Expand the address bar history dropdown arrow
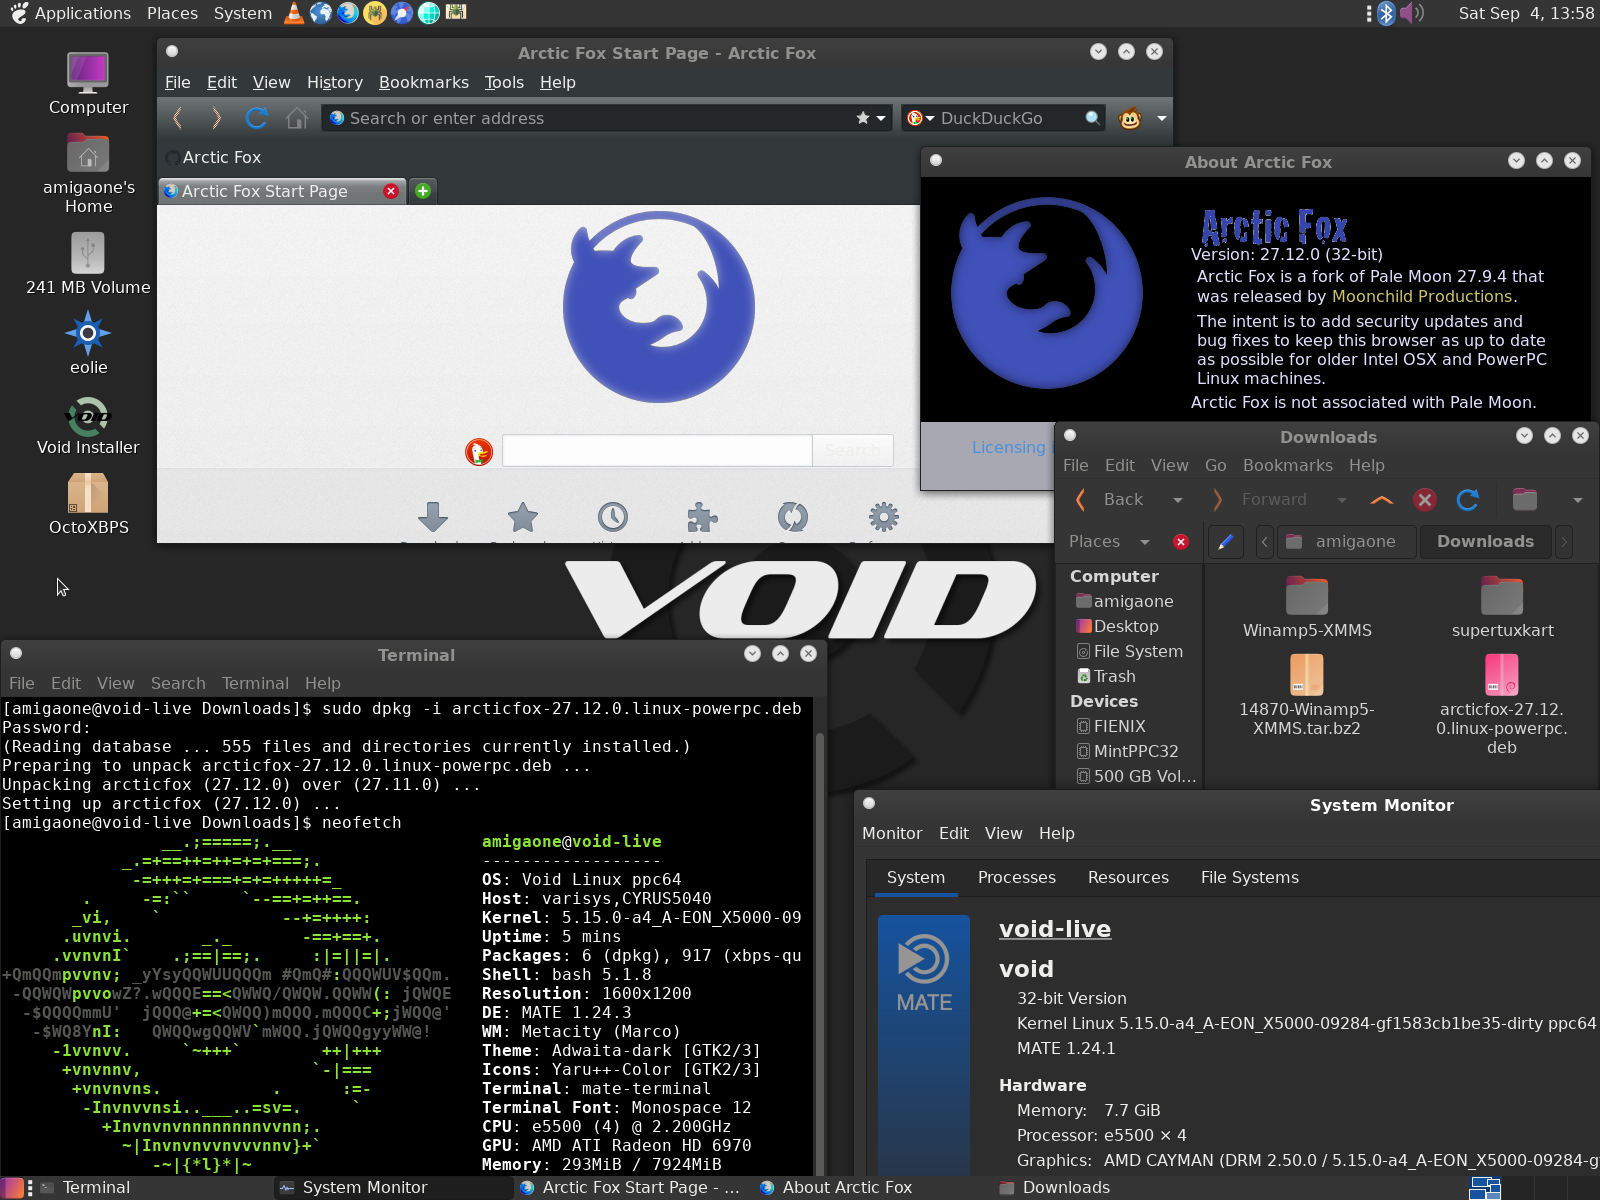This screenshot has width=1600, height=1200. click(x=881, y=118)
